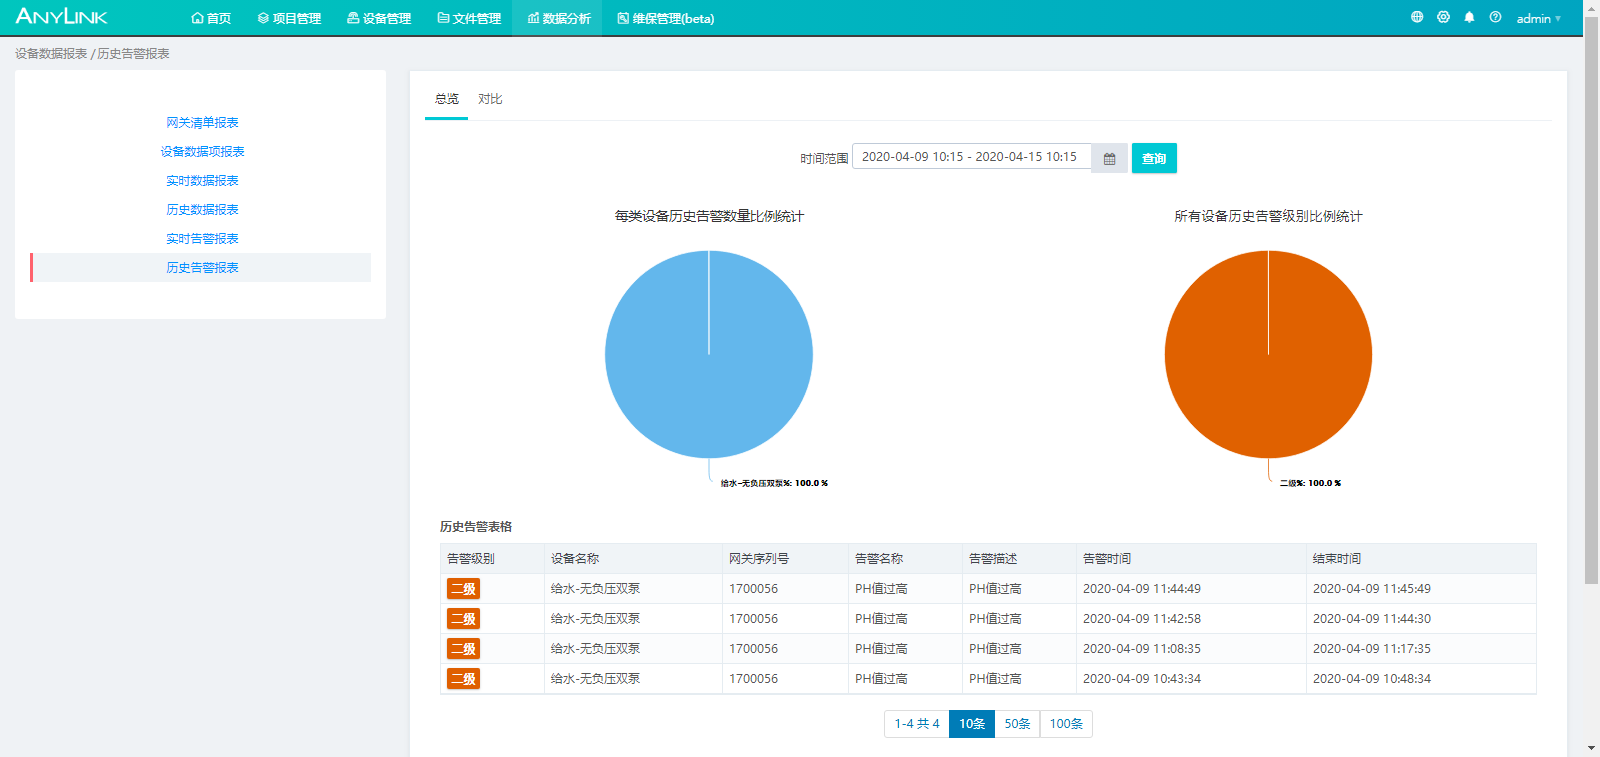Click the blue device alarm pie chart
The height and width of the screenshot is (757, 1600).
point(709,354)
